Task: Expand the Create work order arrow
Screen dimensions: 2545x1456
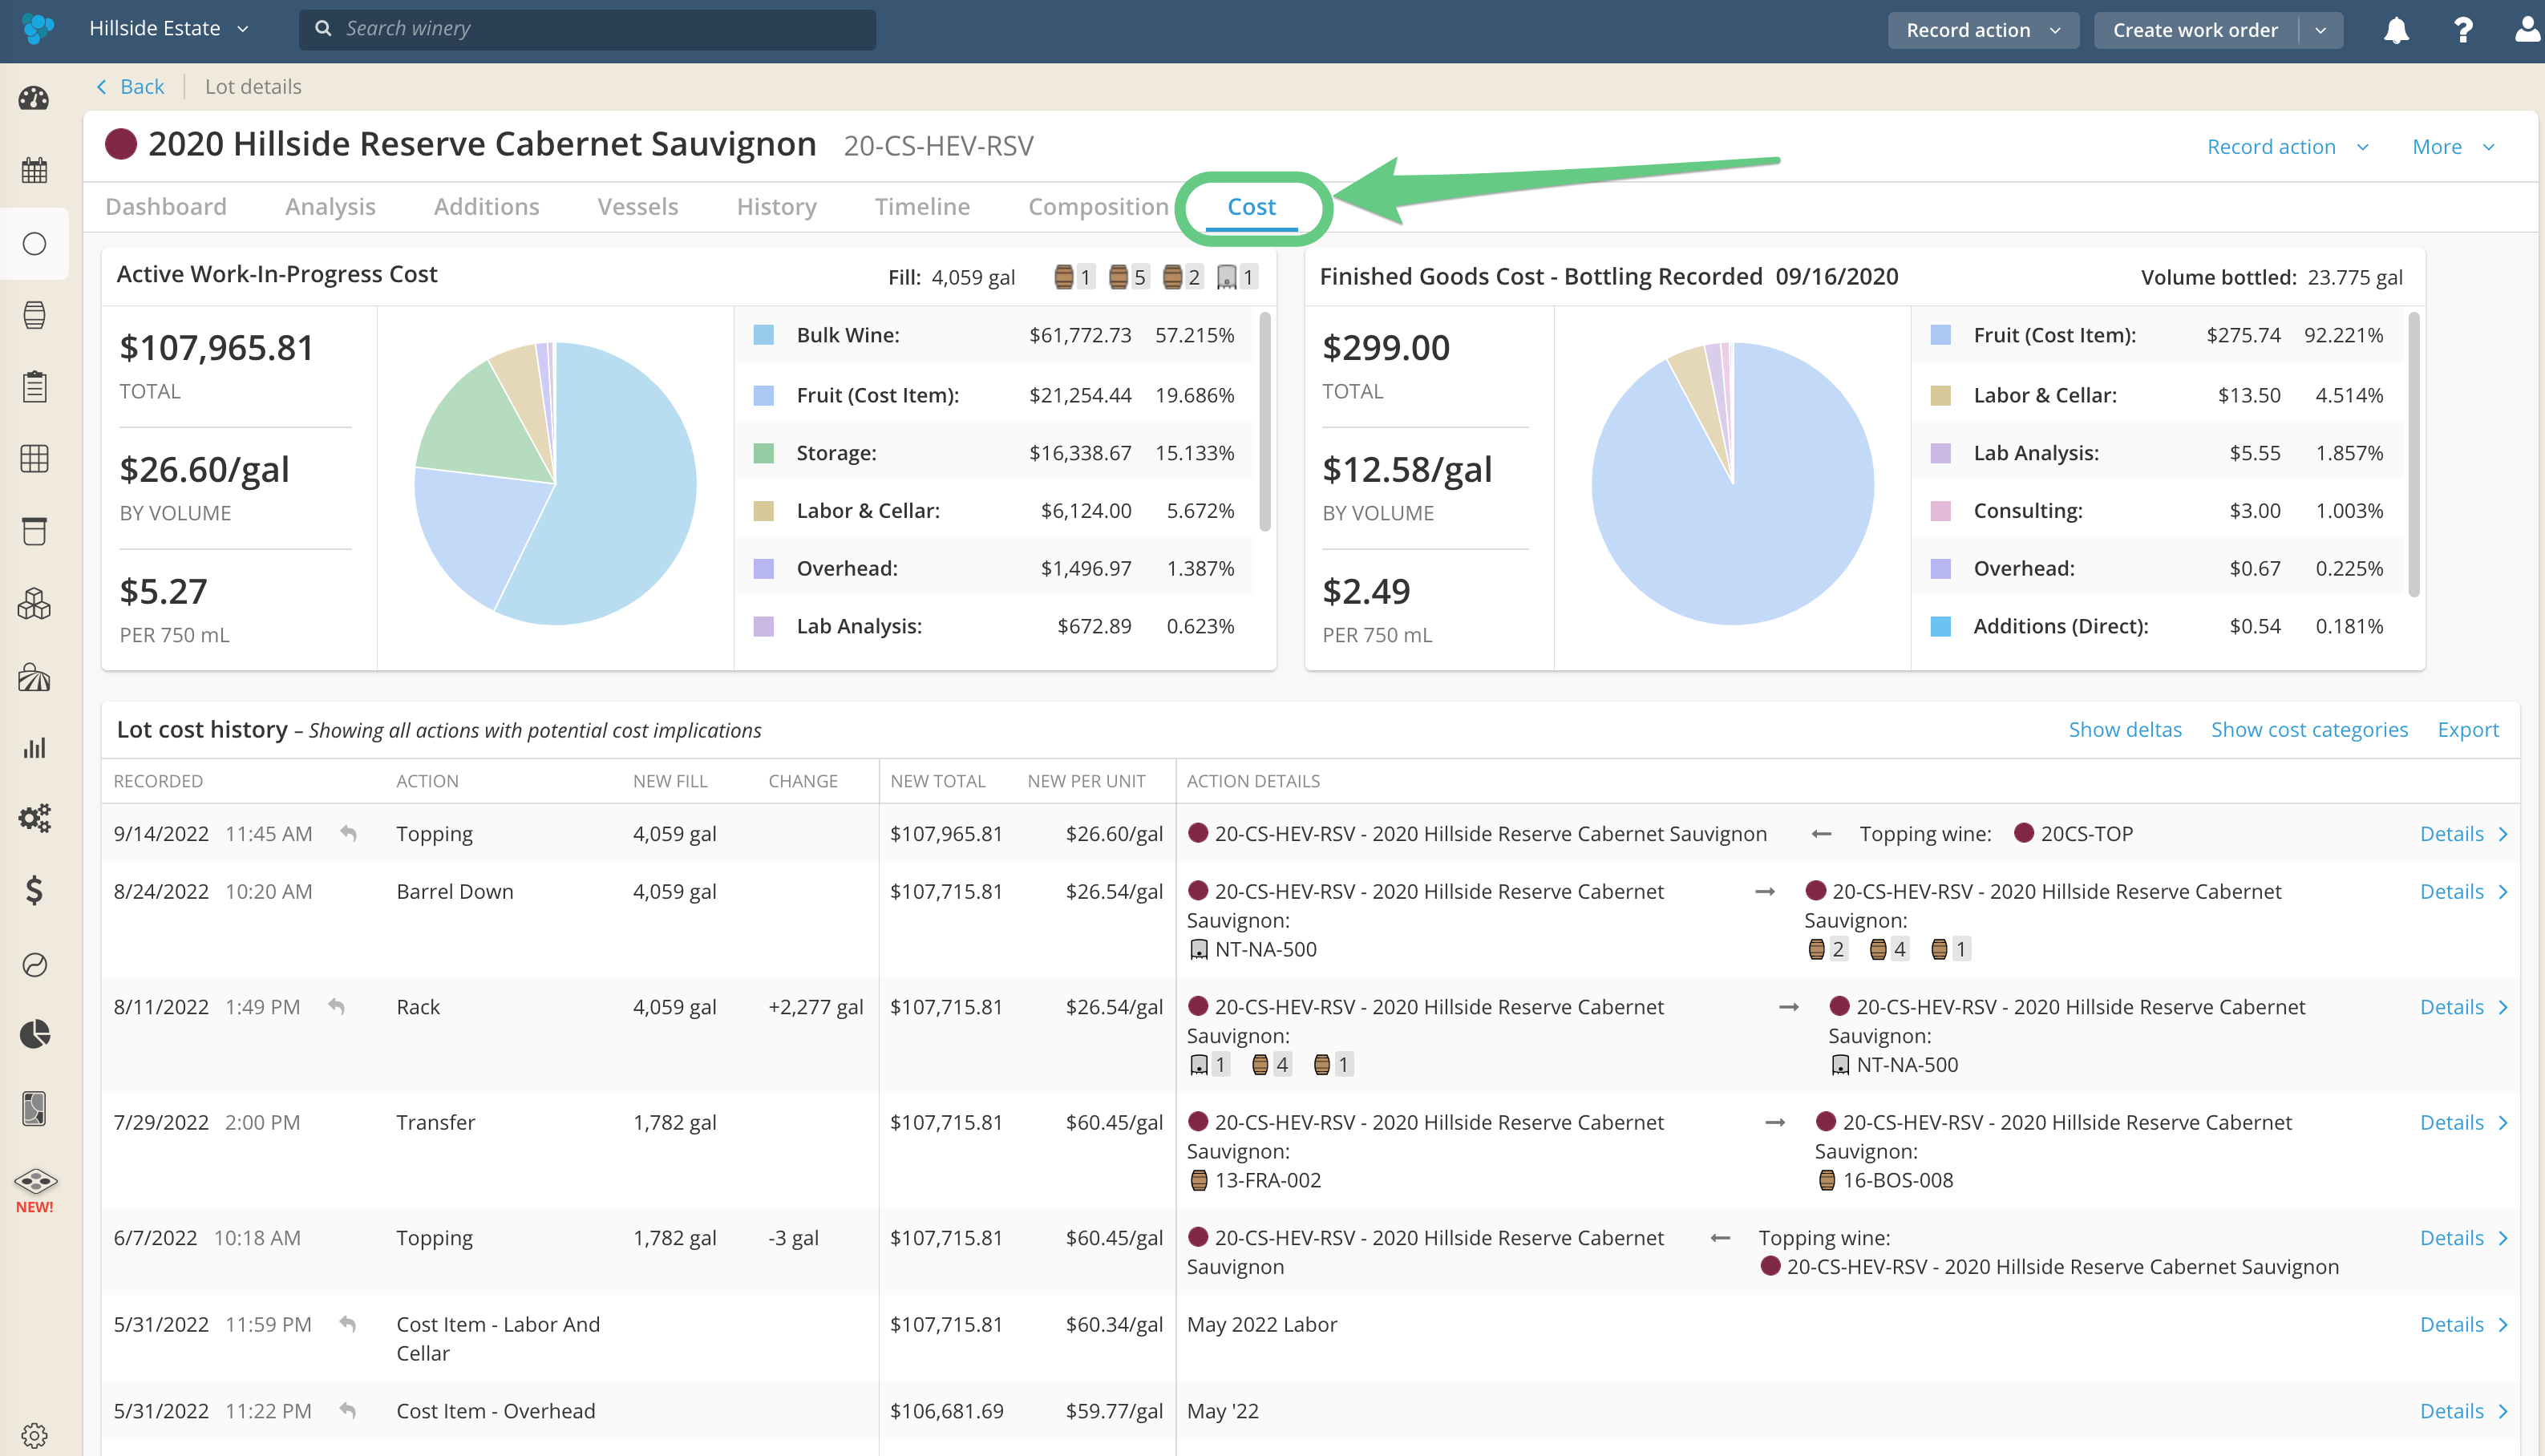Action: pos(2321,30)
